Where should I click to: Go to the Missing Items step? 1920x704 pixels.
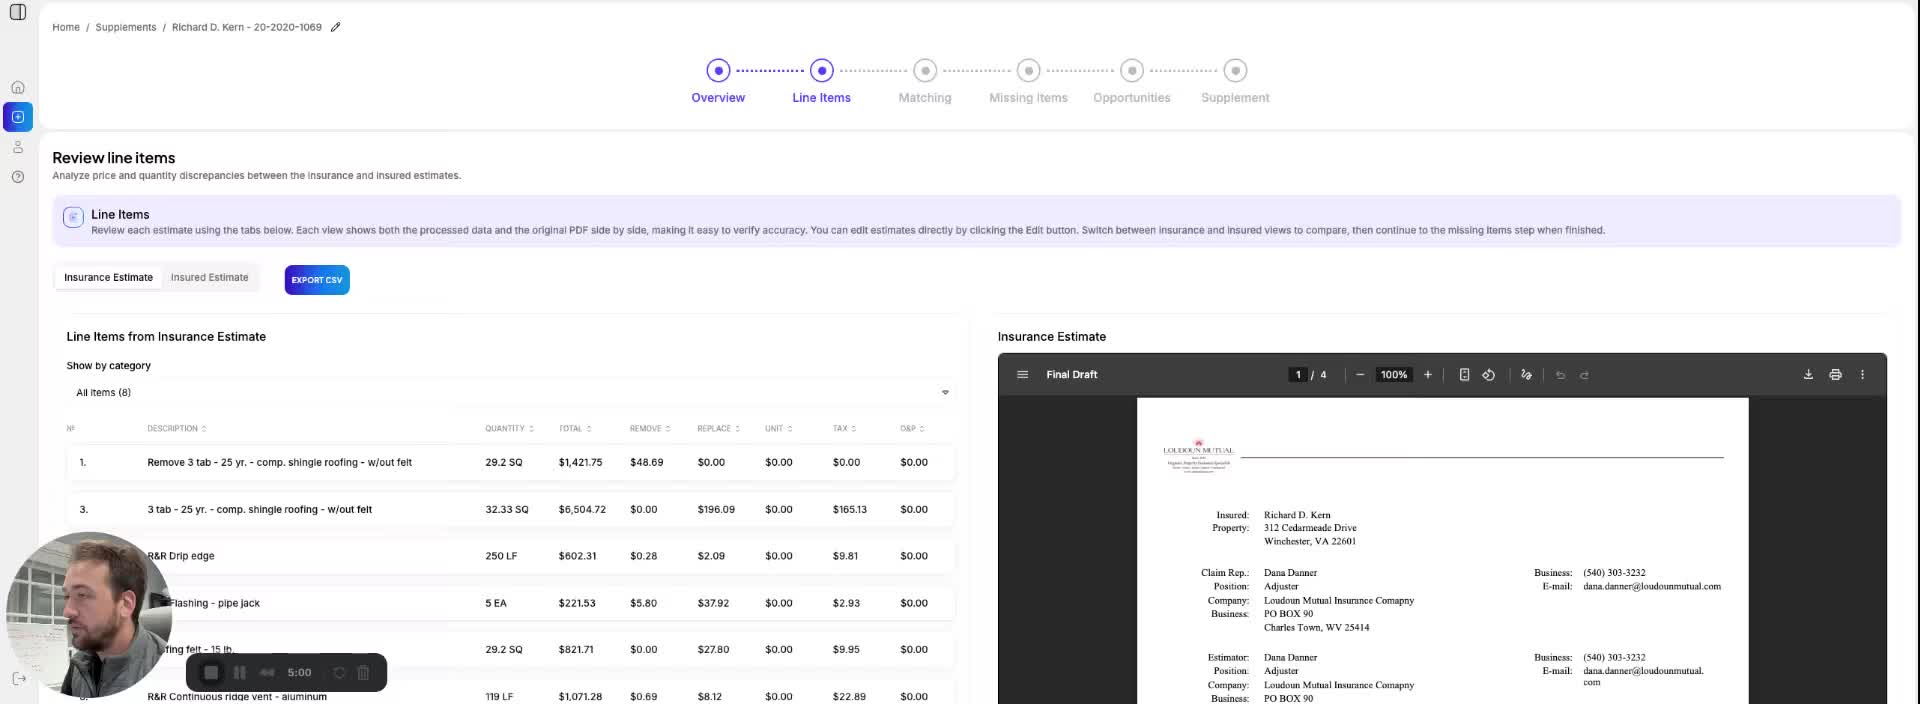coord(1028,81)
